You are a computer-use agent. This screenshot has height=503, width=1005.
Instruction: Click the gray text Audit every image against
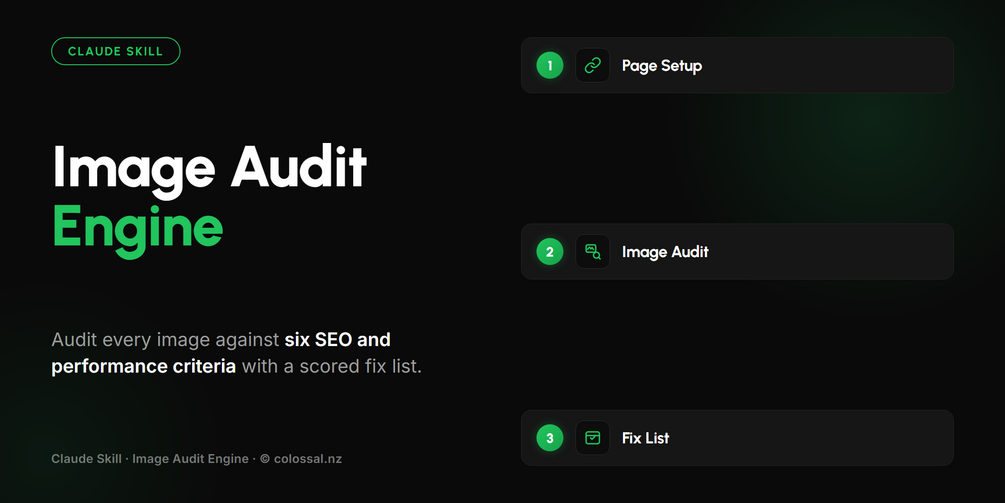click(165, 340)
